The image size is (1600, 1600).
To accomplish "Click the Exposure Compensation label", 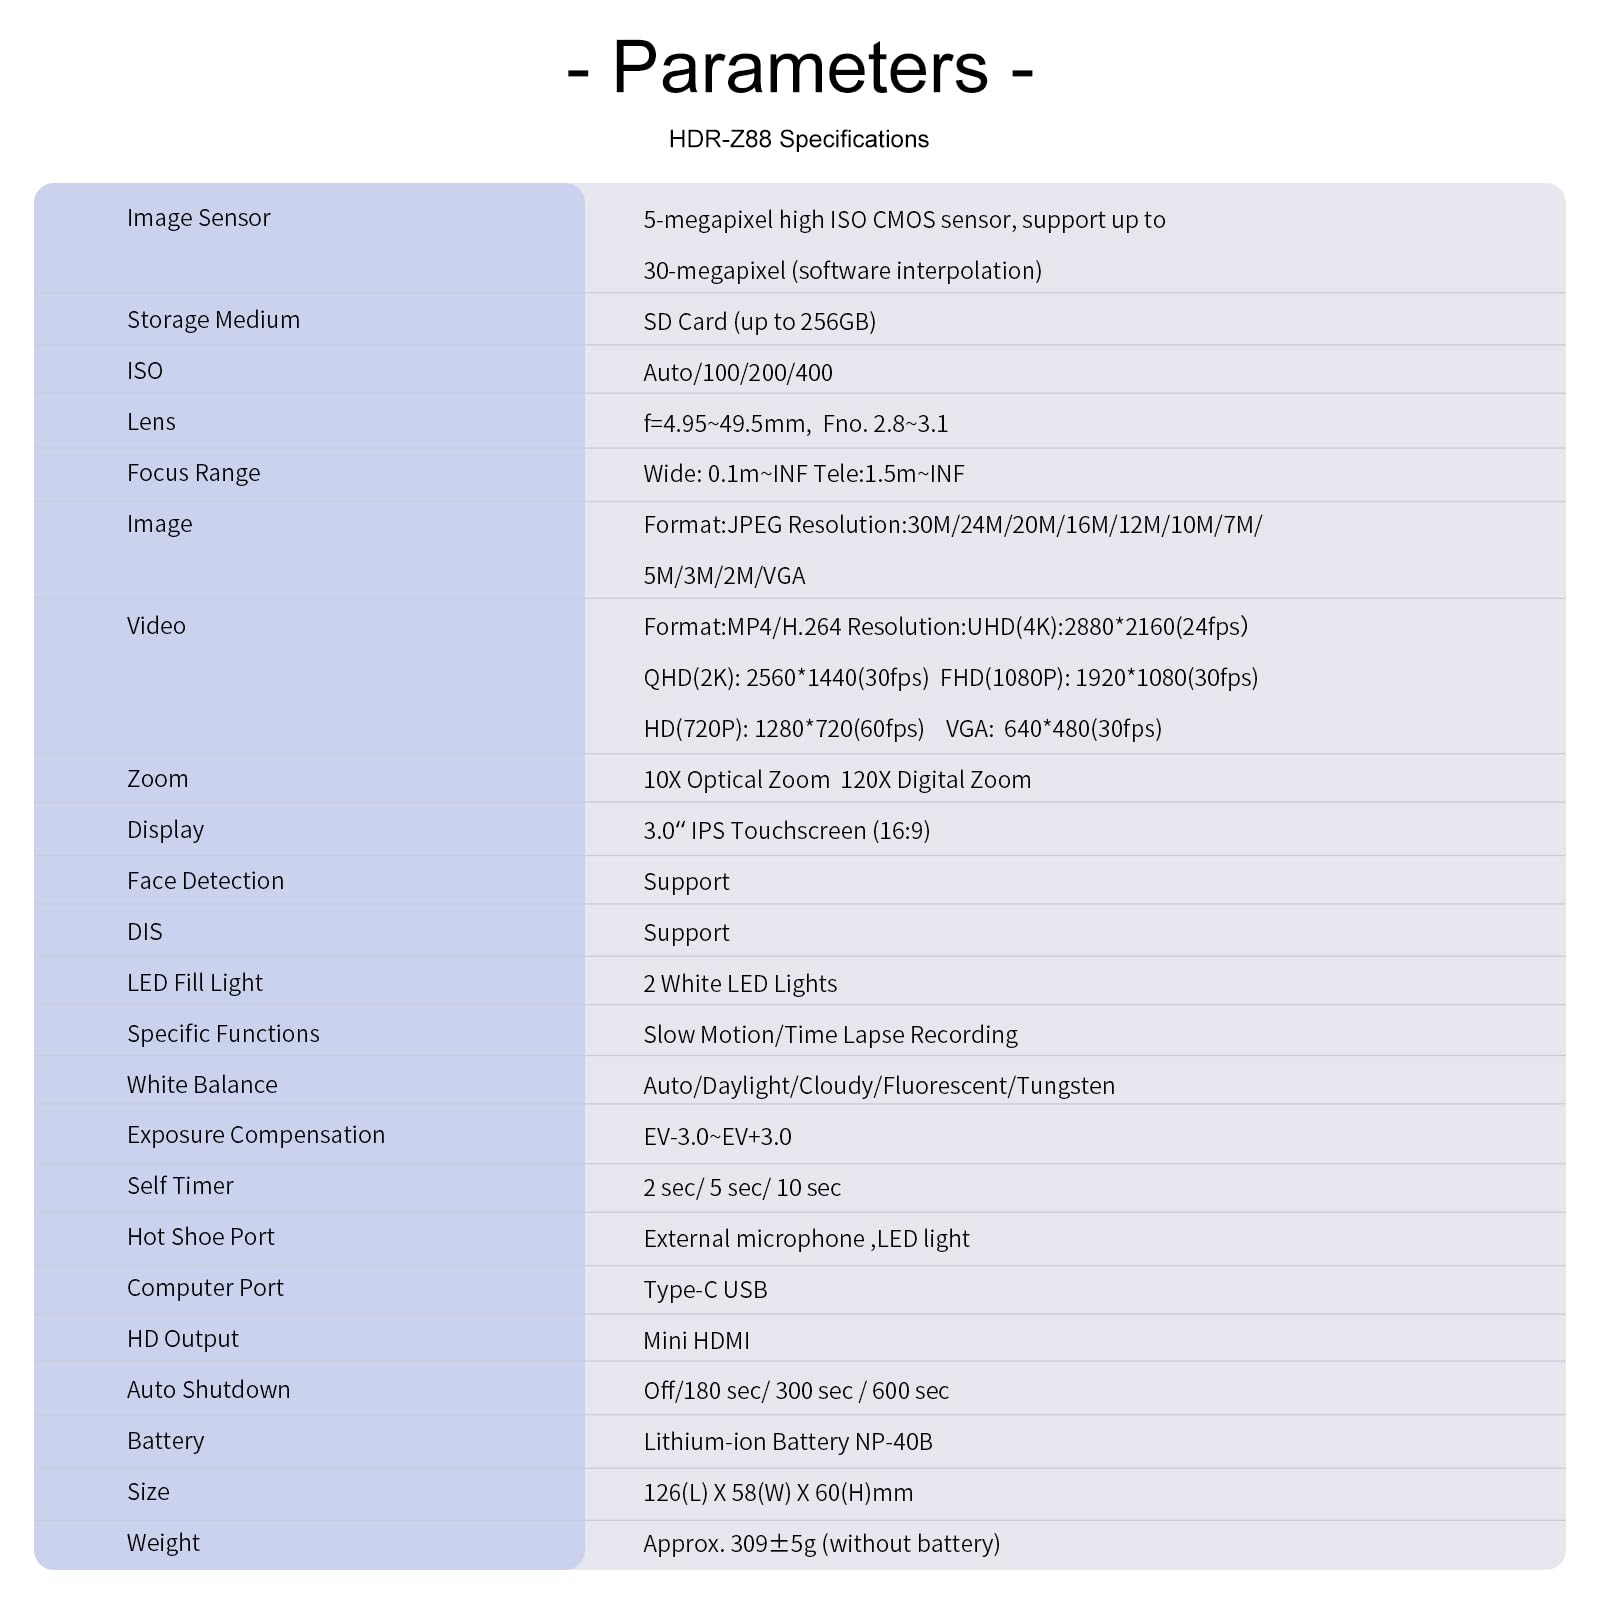I will 255,1135.
